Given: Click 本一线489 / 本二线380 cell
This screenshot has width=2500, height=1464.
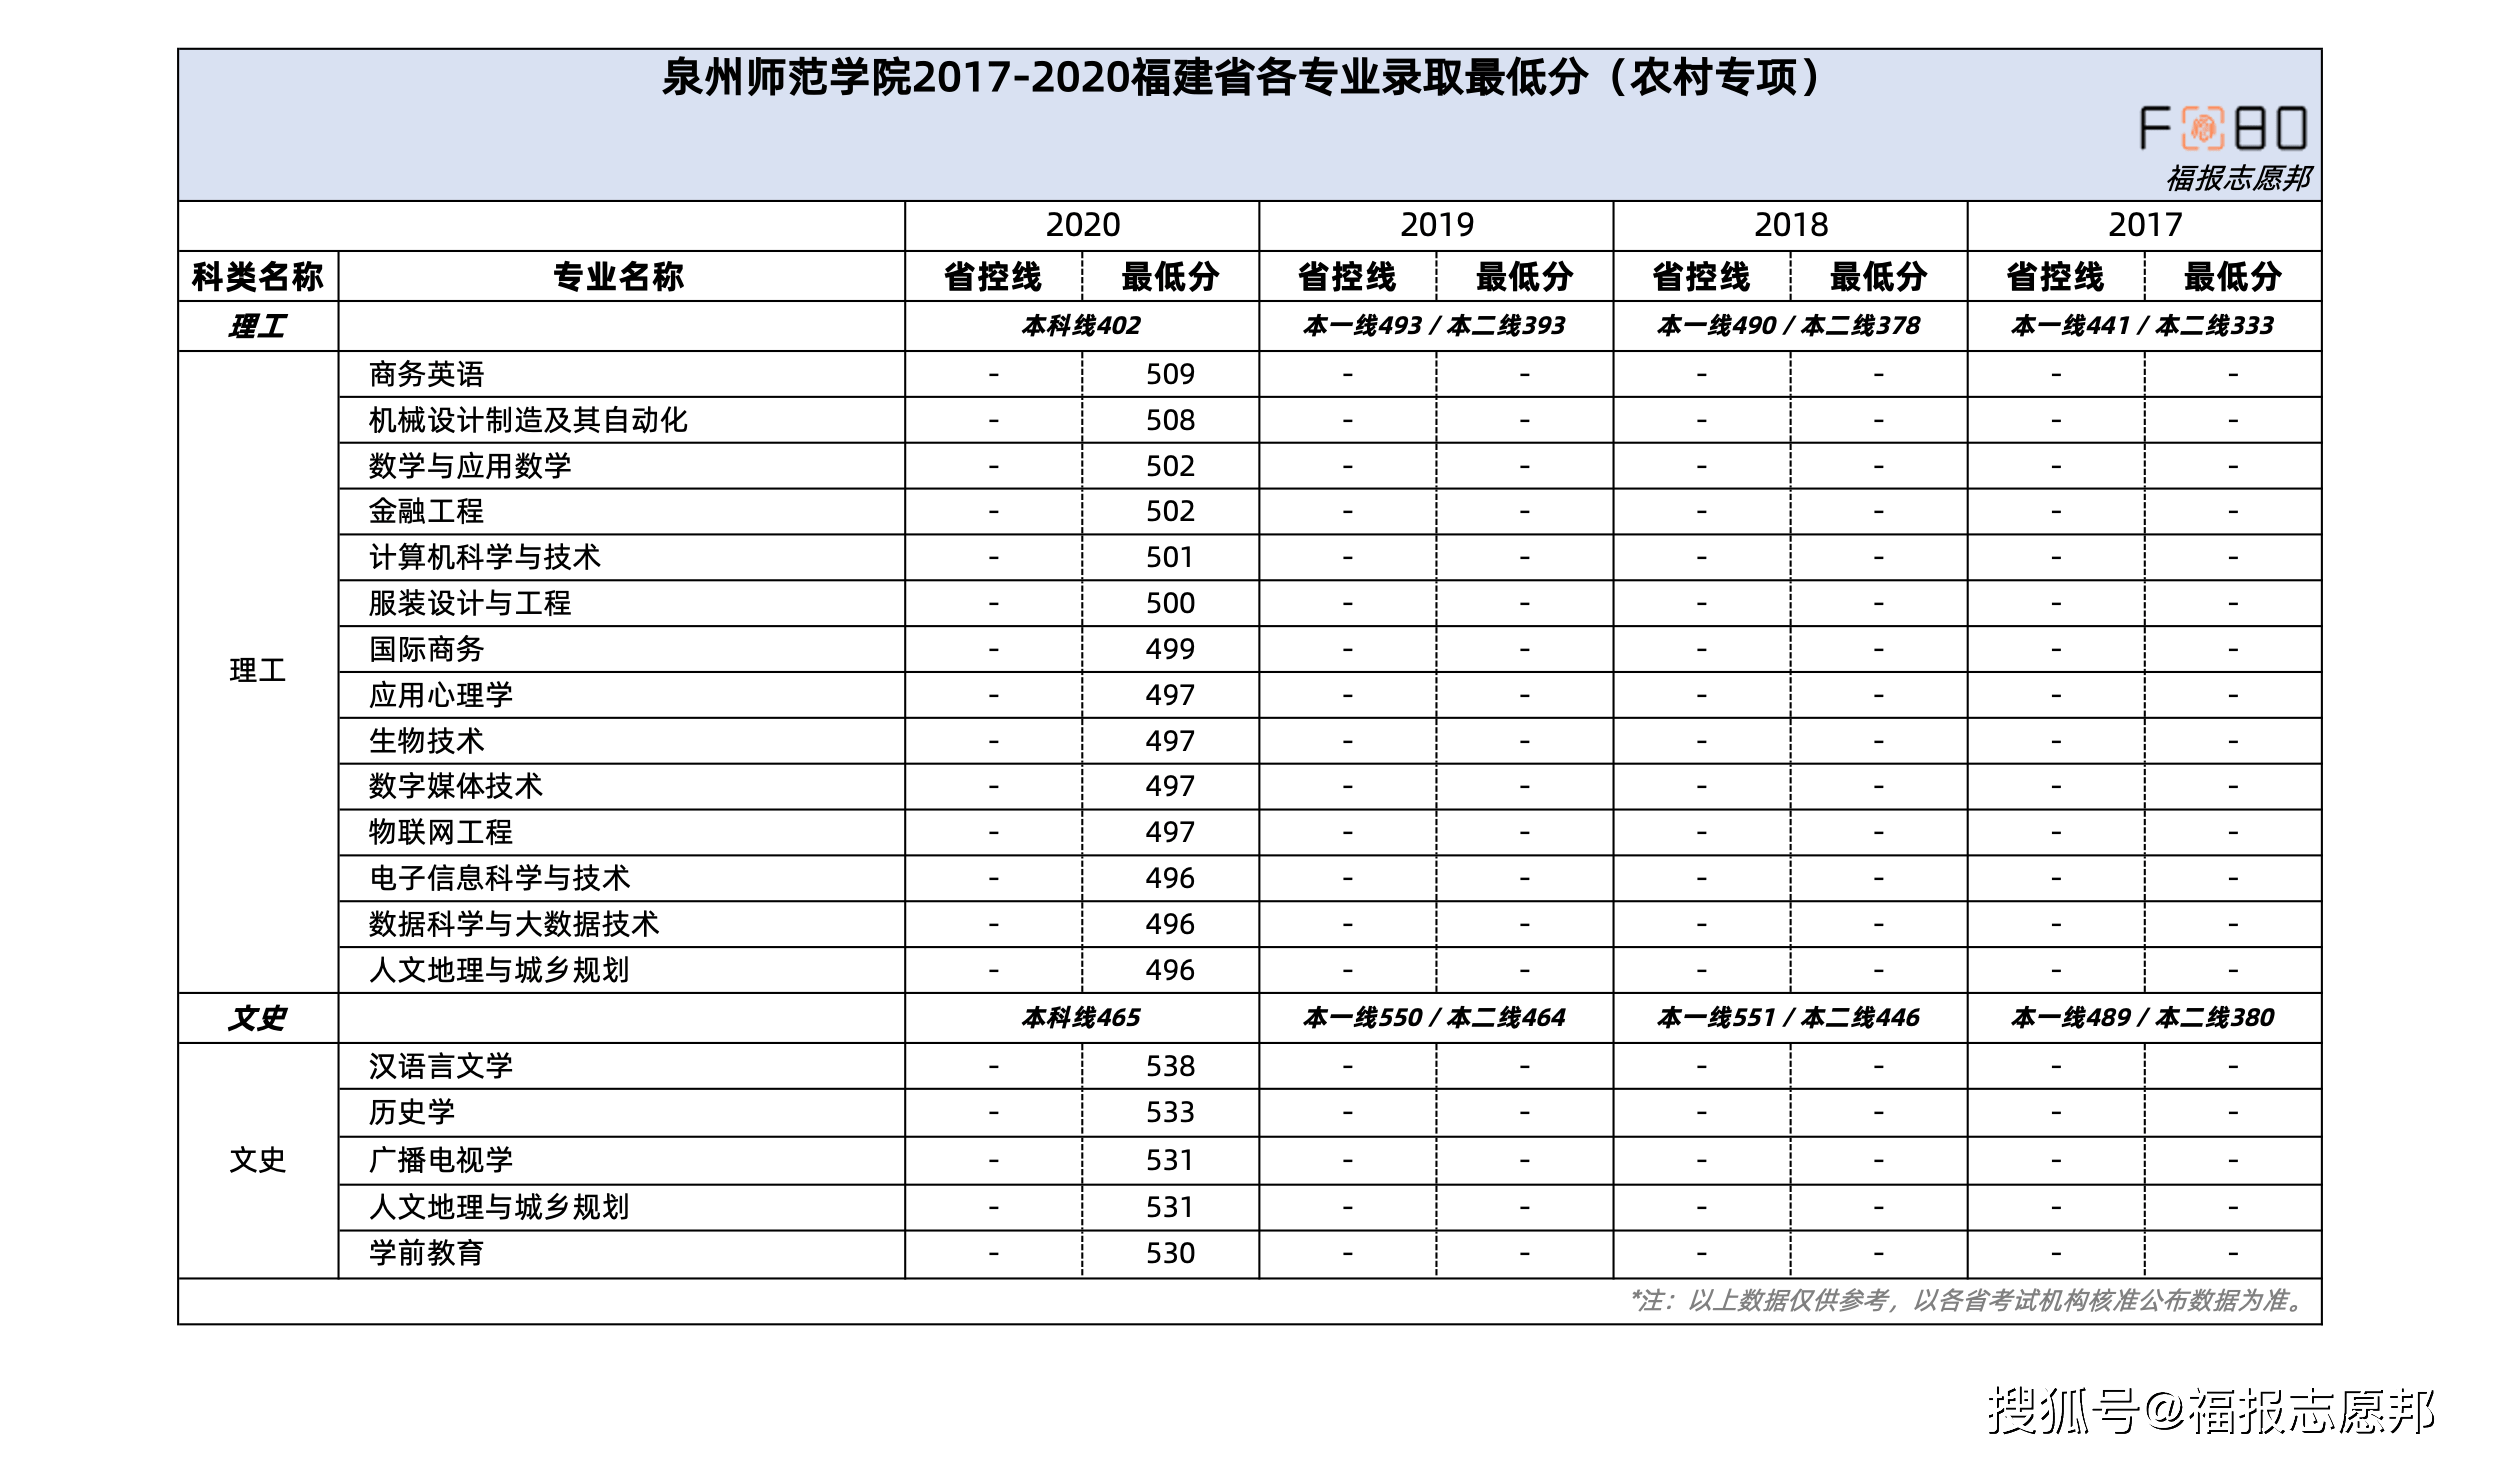Looking at the screenshot, I should pyautogui.click(x=2143, y=1018).
